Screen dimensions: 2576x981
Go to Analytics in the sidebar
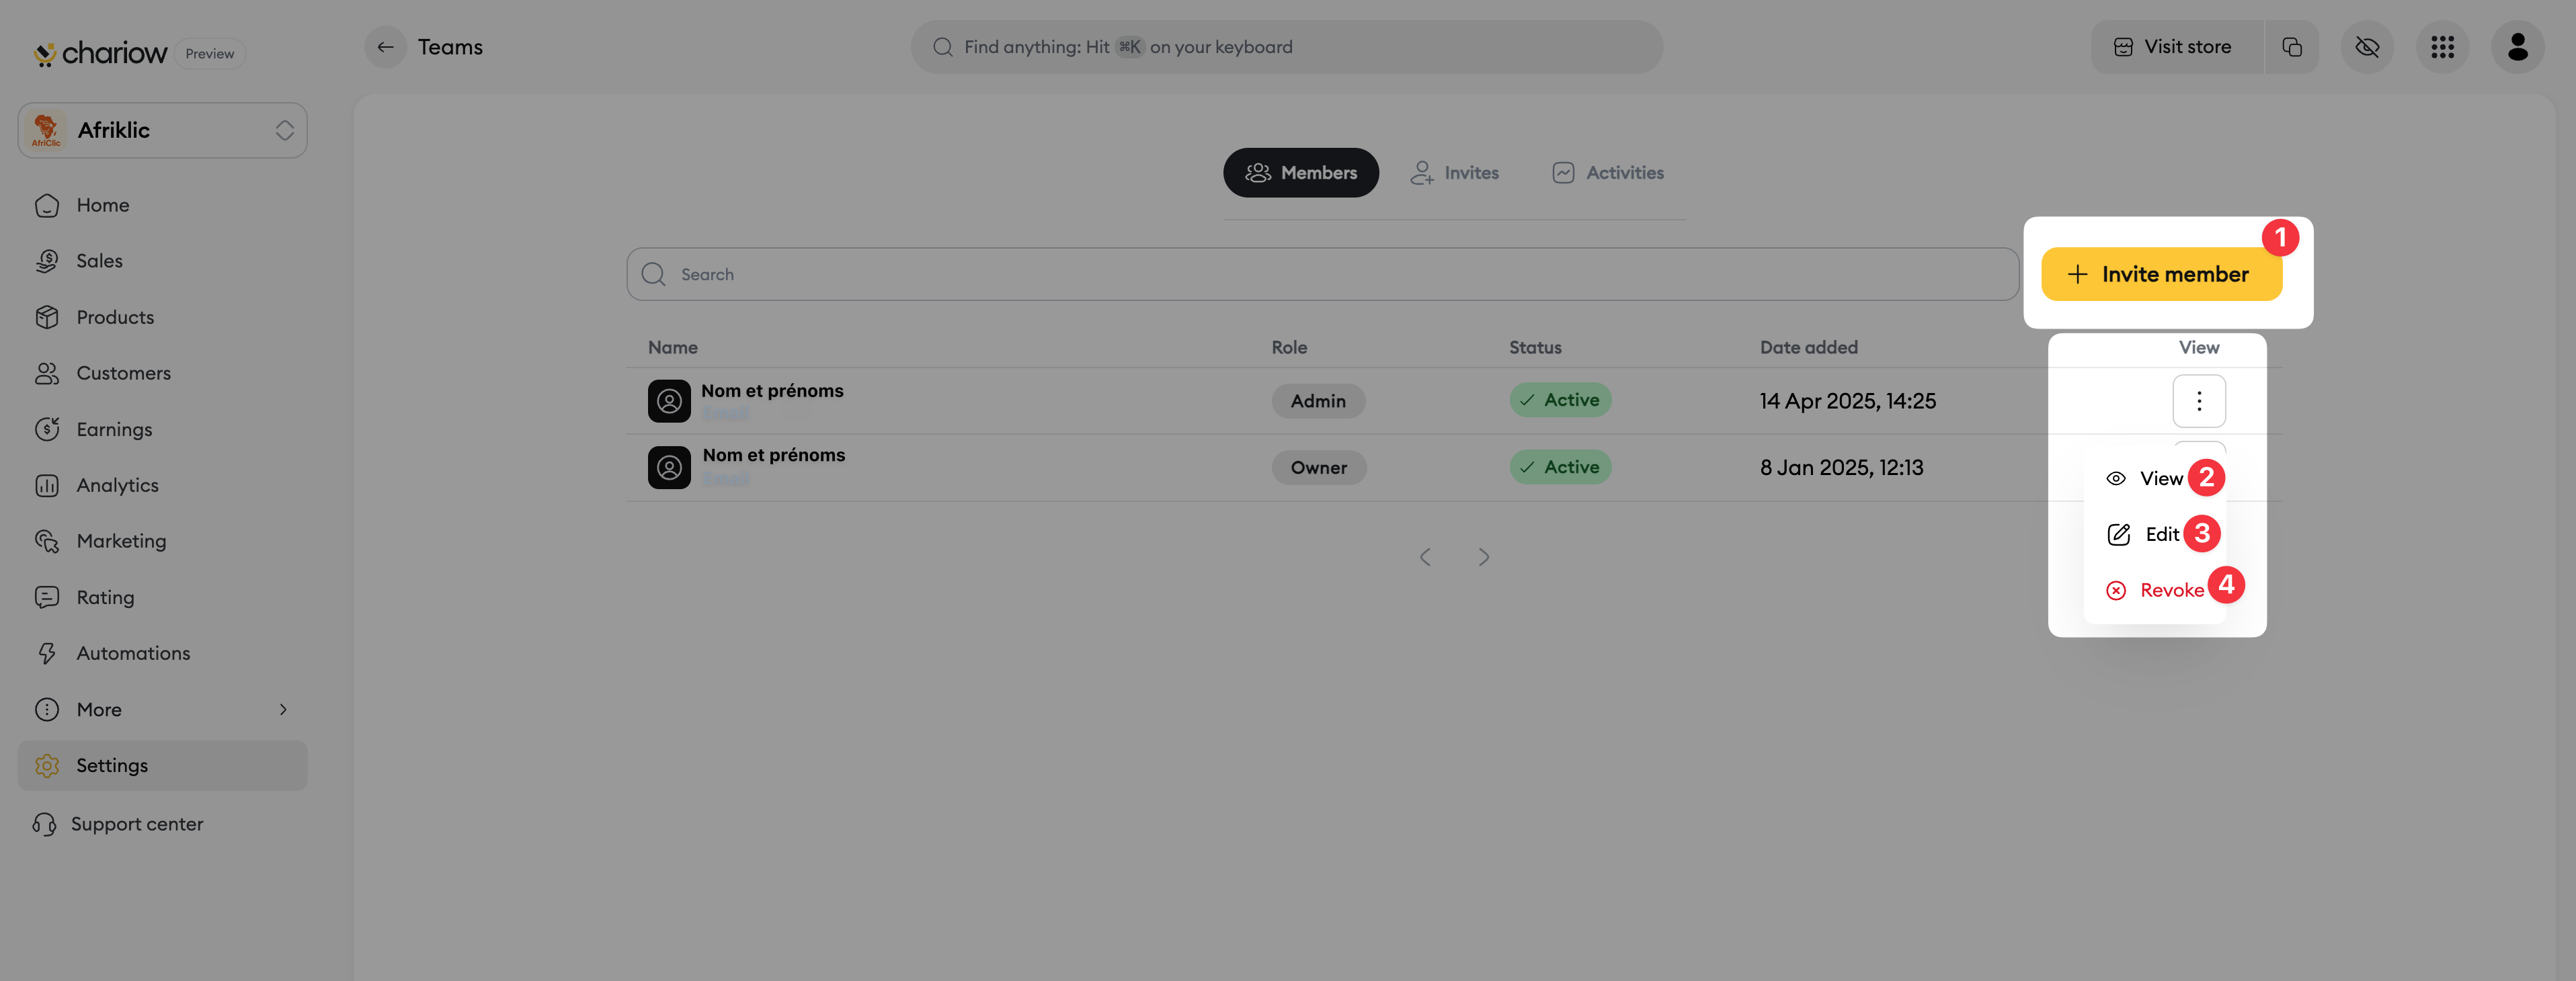tap(117, 485)
